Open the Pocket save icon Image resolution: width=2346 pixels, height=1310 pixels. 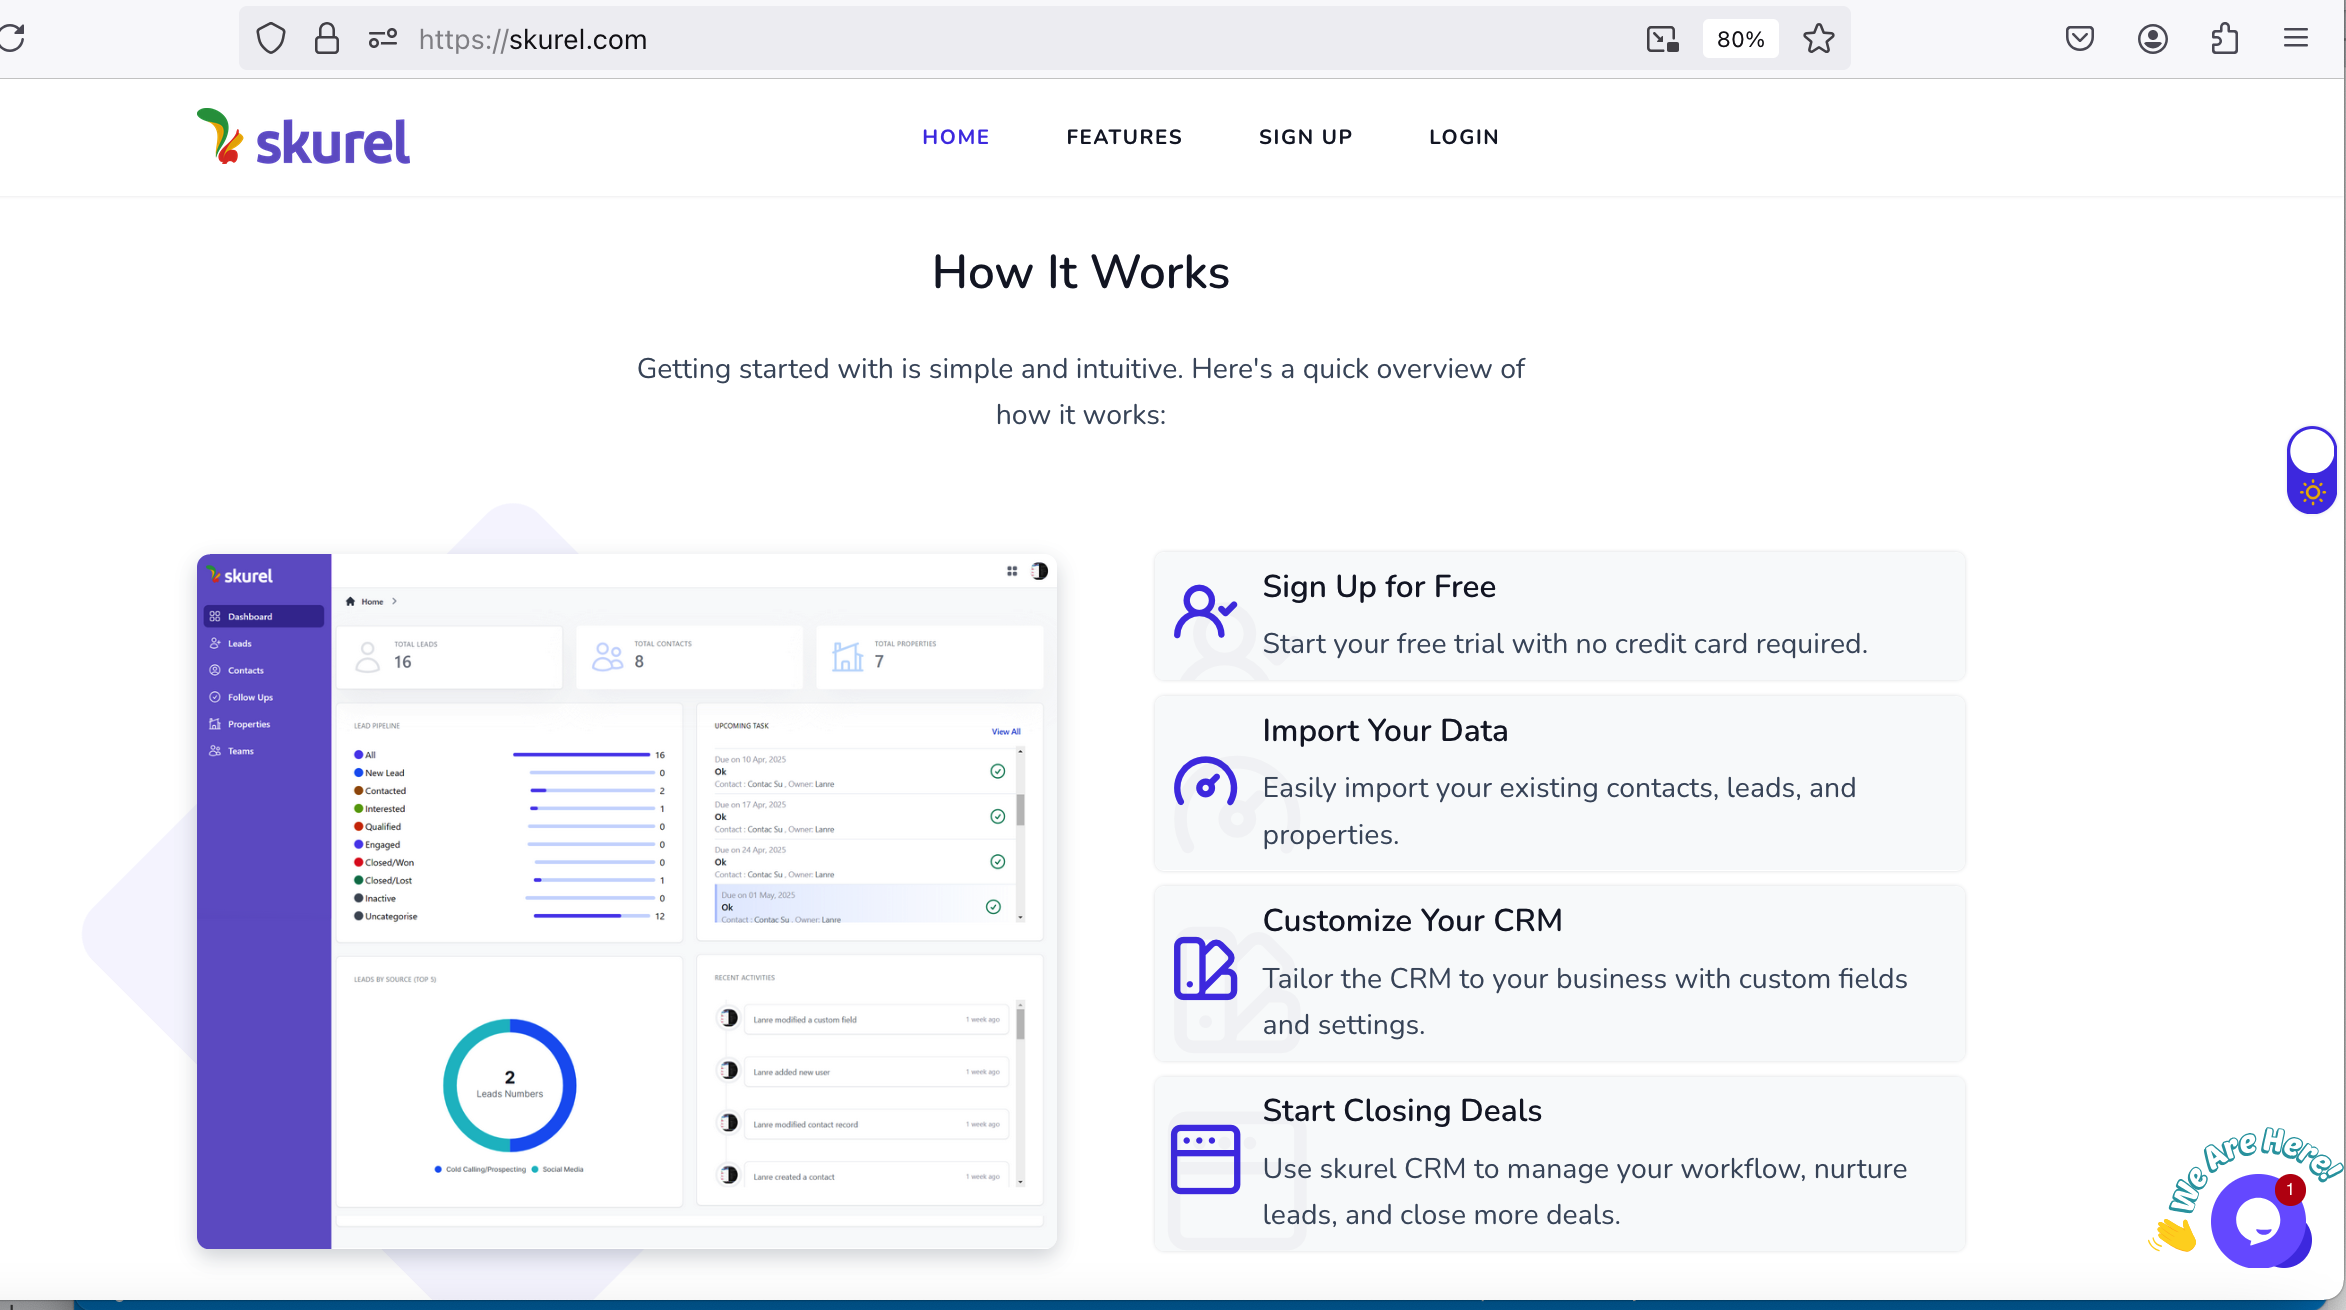pyautogui.click(x=2080, y=39)
